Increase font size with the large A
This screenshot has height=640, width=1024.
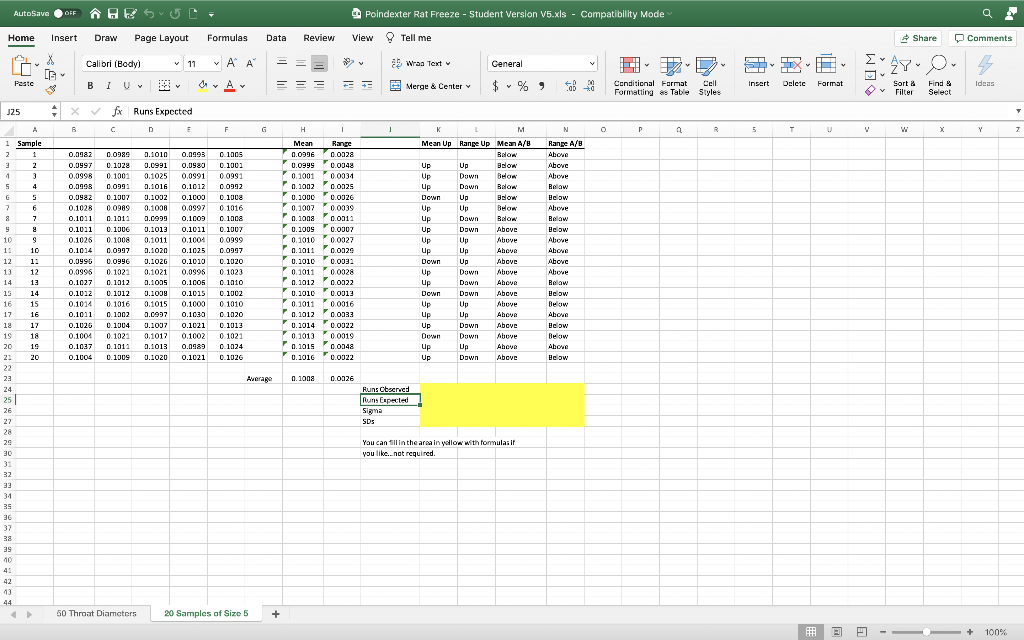(232, 63)
